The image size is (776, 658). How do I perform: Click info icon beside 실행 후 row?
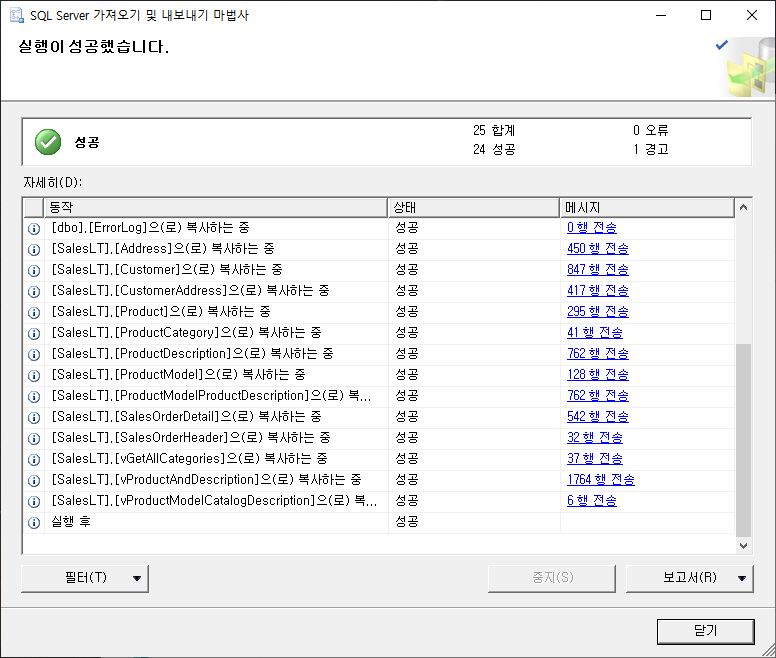(x=34, y=523)
